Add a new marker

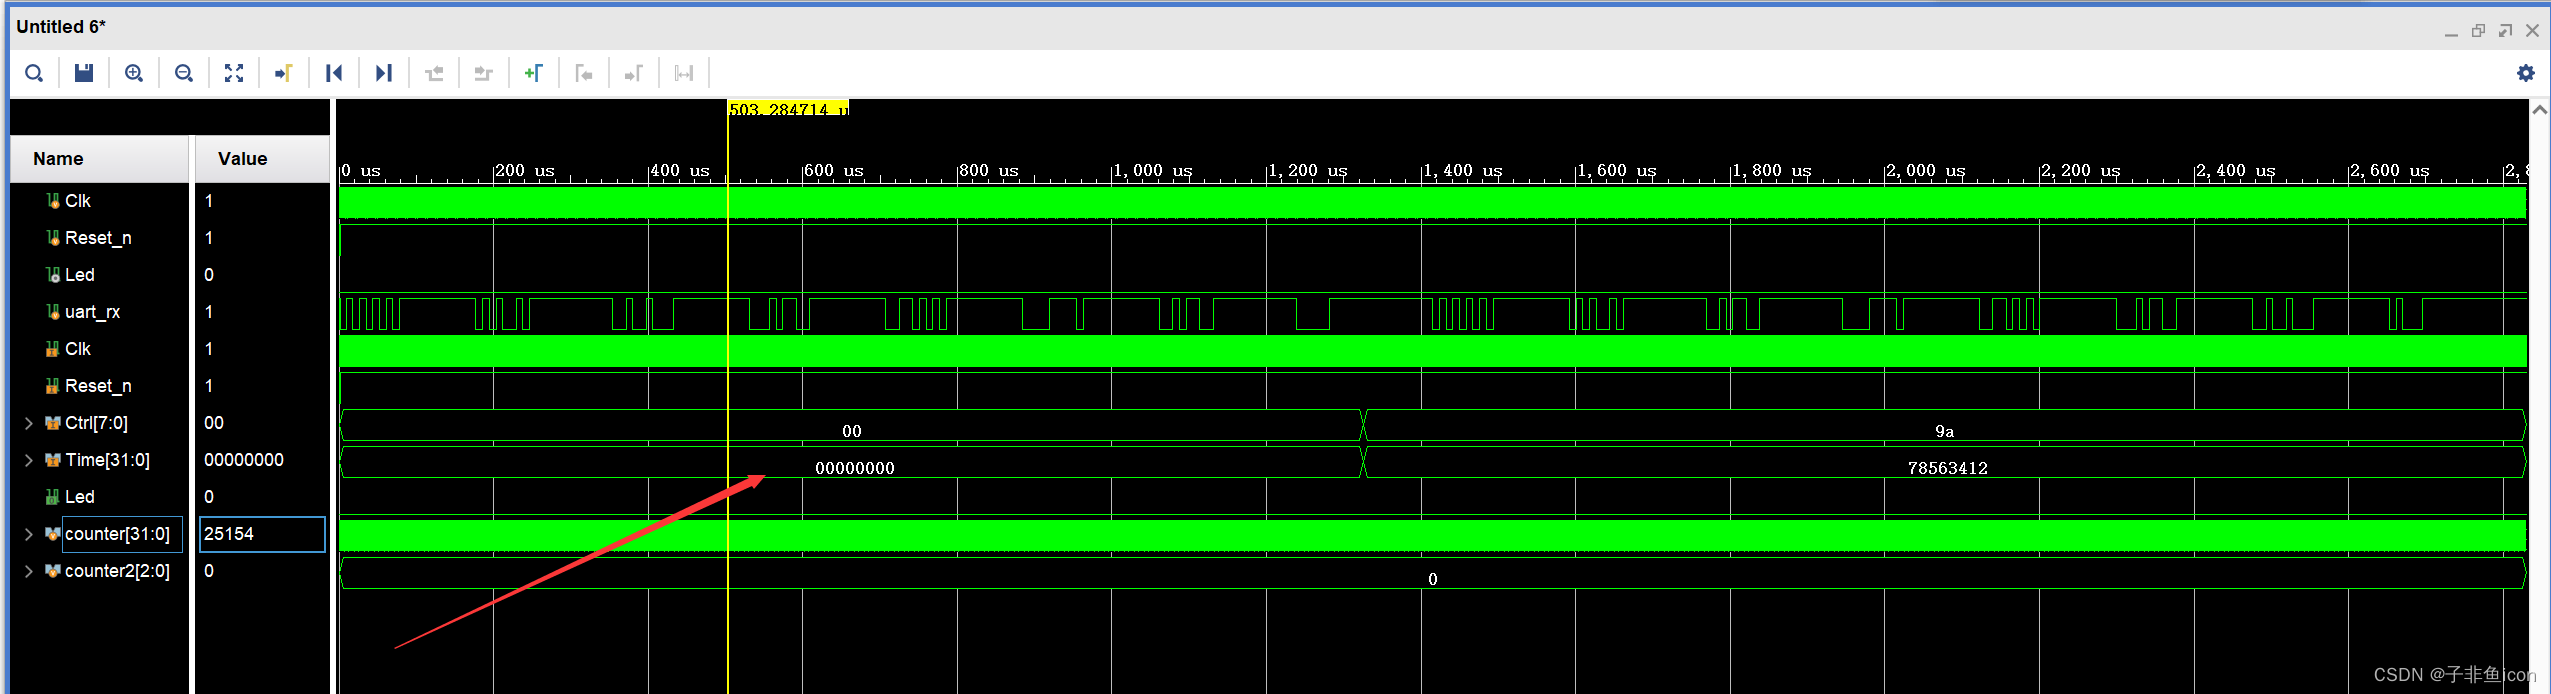534,73
